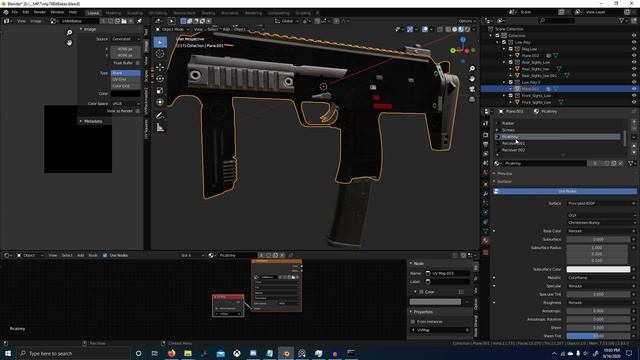The height and width of the screenshot is (360, 640).
Task: Open the Window menu
Action: (57, 12)
